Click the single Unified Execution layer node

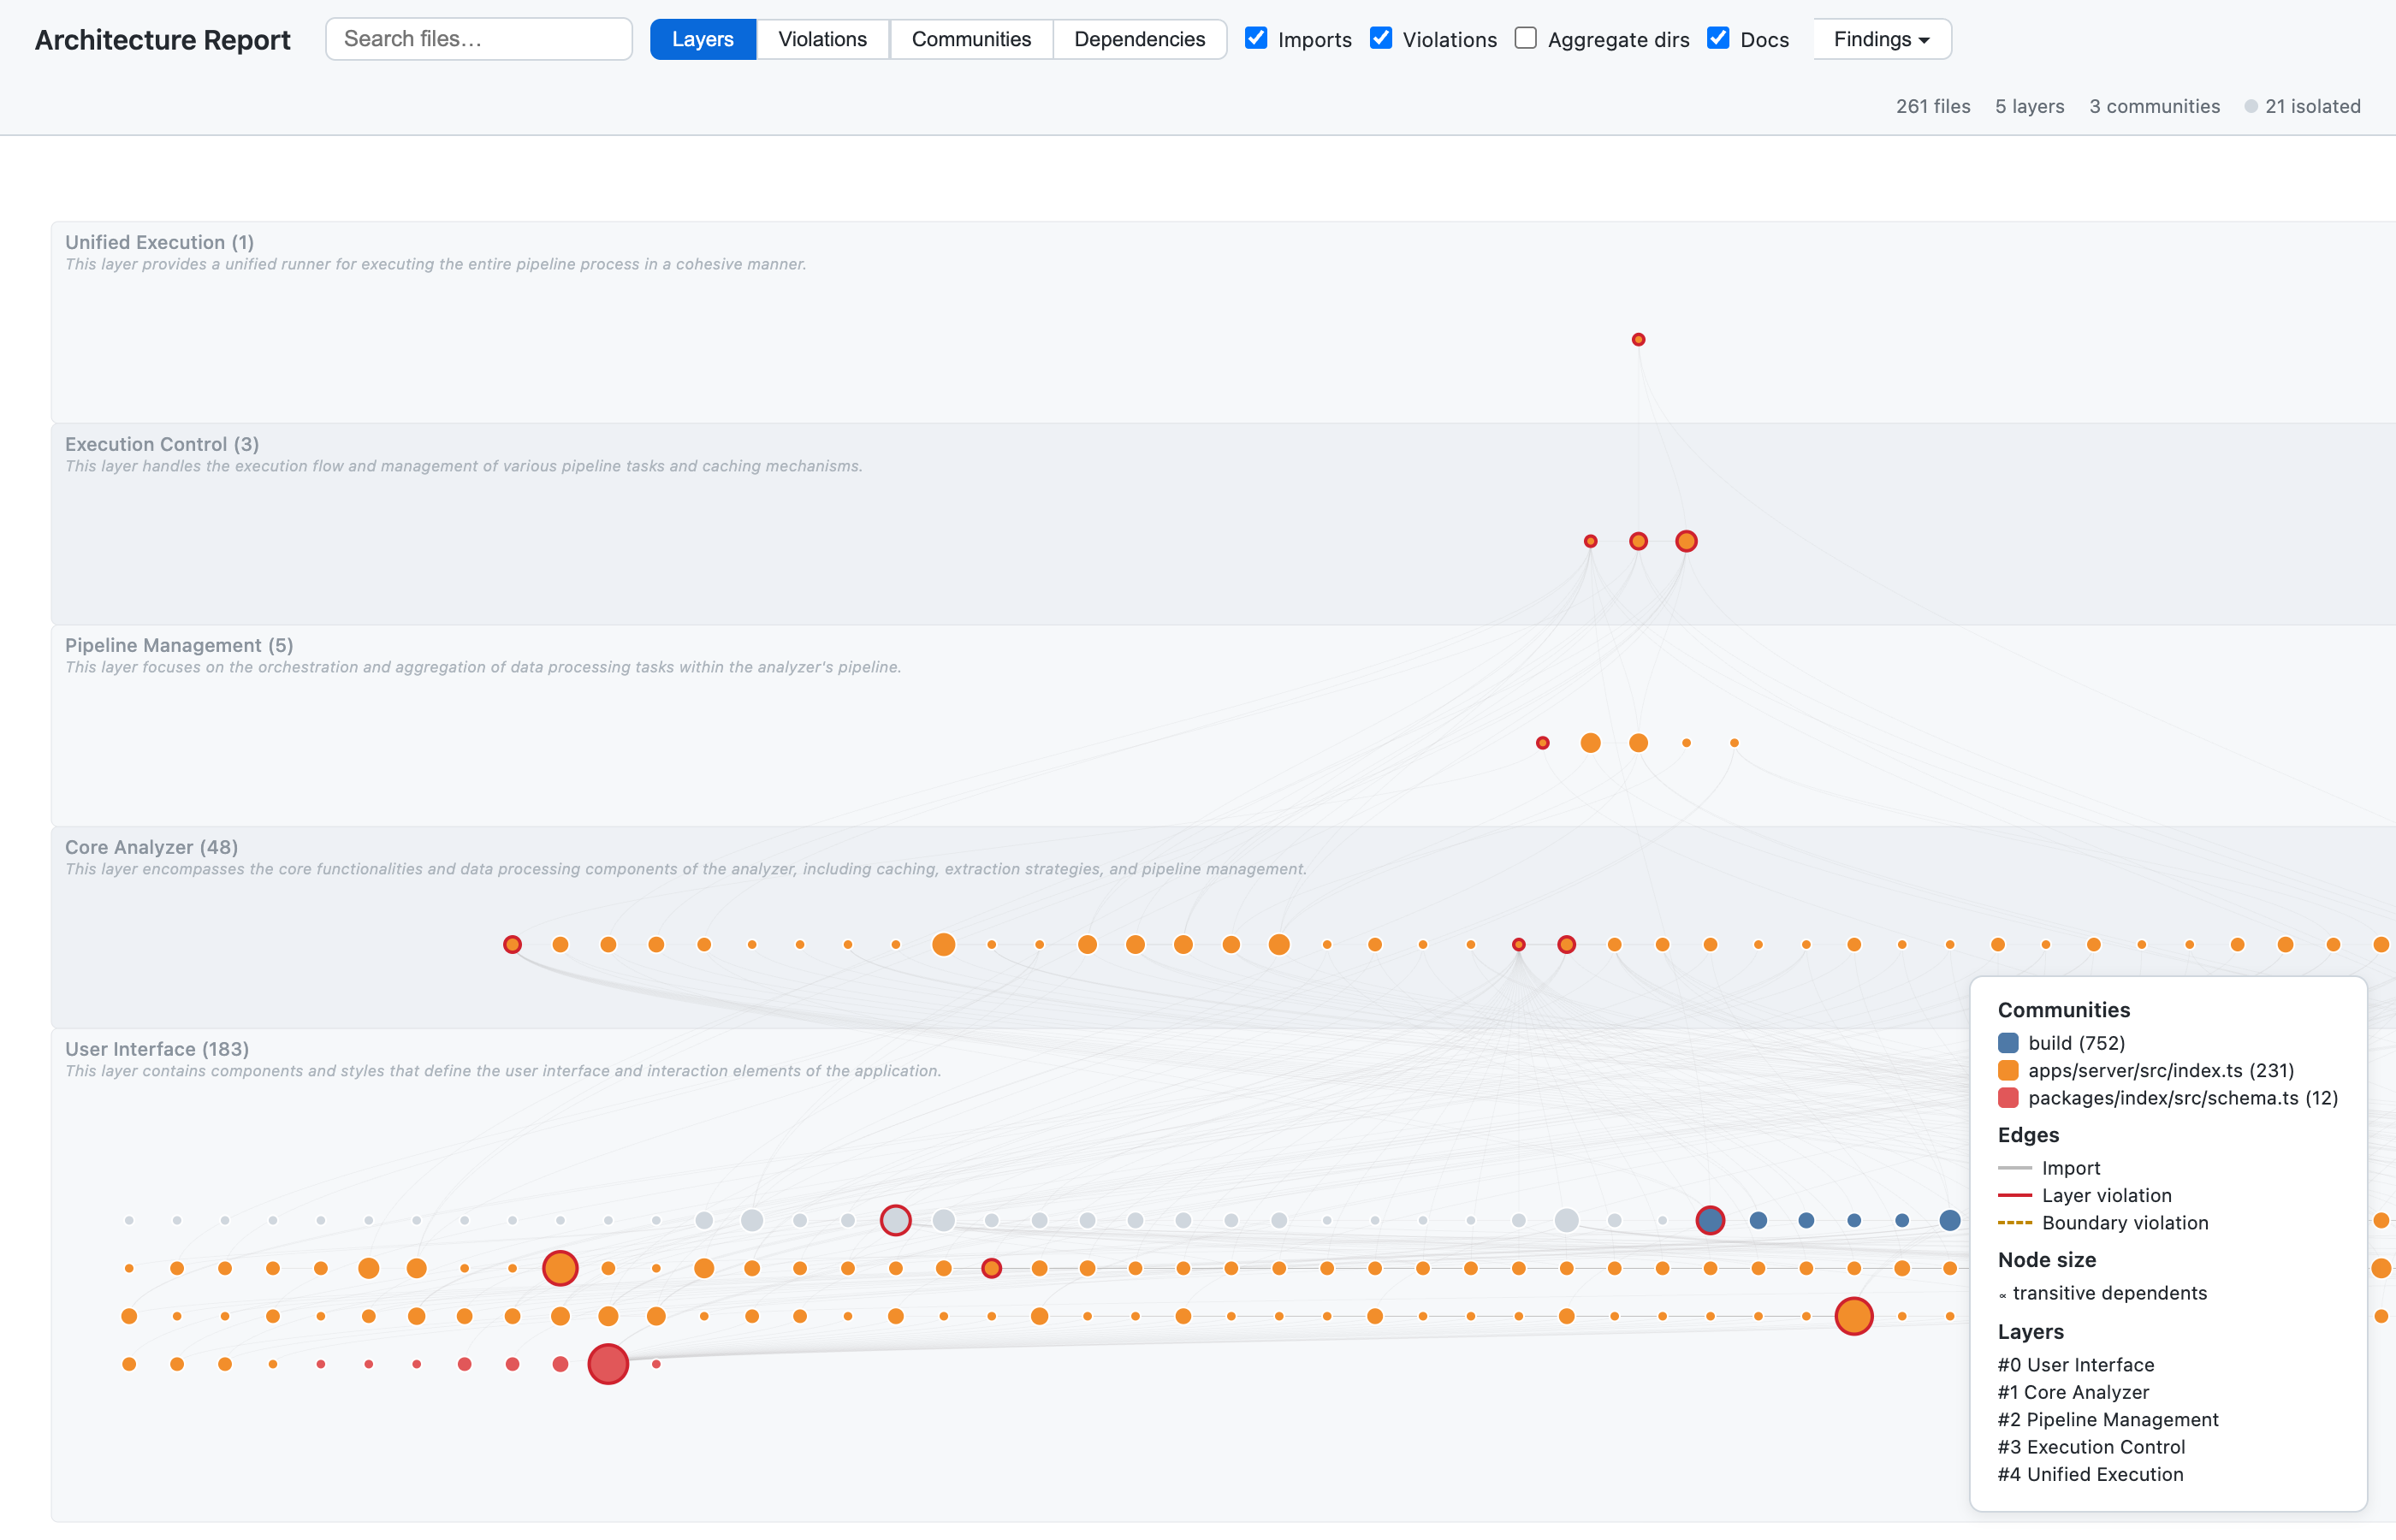click(1638, 340)
